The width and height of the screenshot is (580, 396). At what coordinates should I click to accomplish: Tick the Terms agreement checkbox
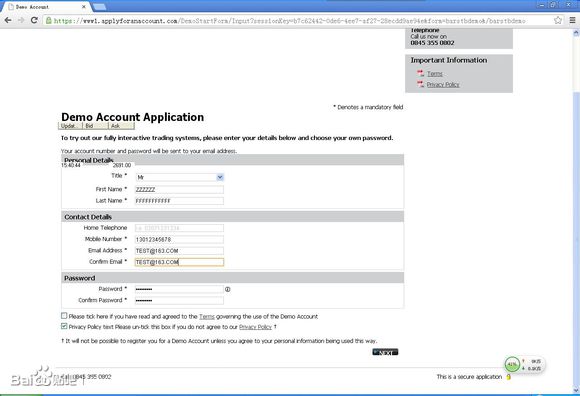(x=64, y=316)
